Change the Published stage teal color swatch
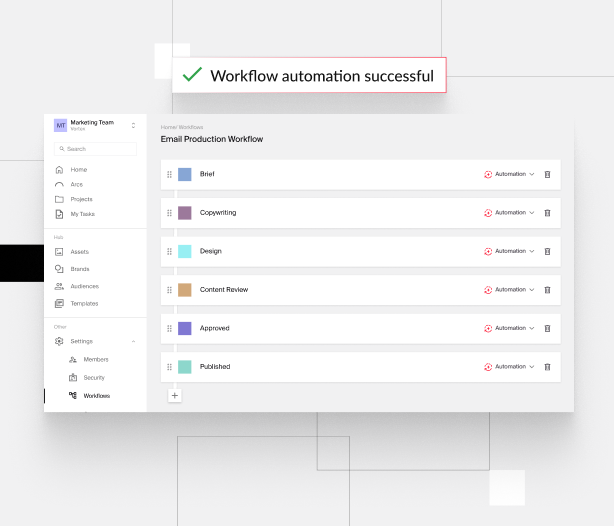The height and width of the screenshot is (526, 614). coord(185,367)
